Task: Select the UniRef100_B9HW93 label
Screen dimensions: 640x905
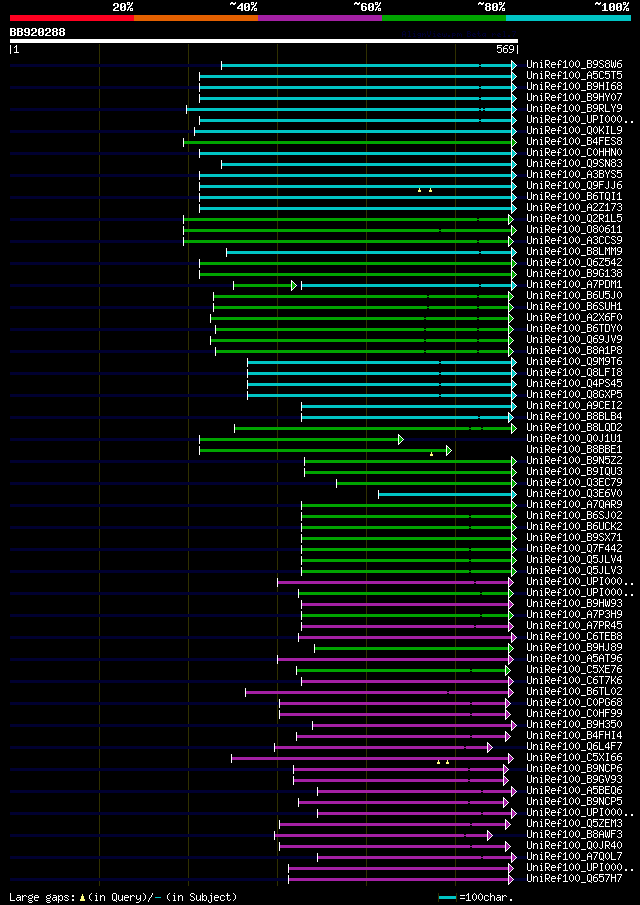Action: click(x=574, y=603)
